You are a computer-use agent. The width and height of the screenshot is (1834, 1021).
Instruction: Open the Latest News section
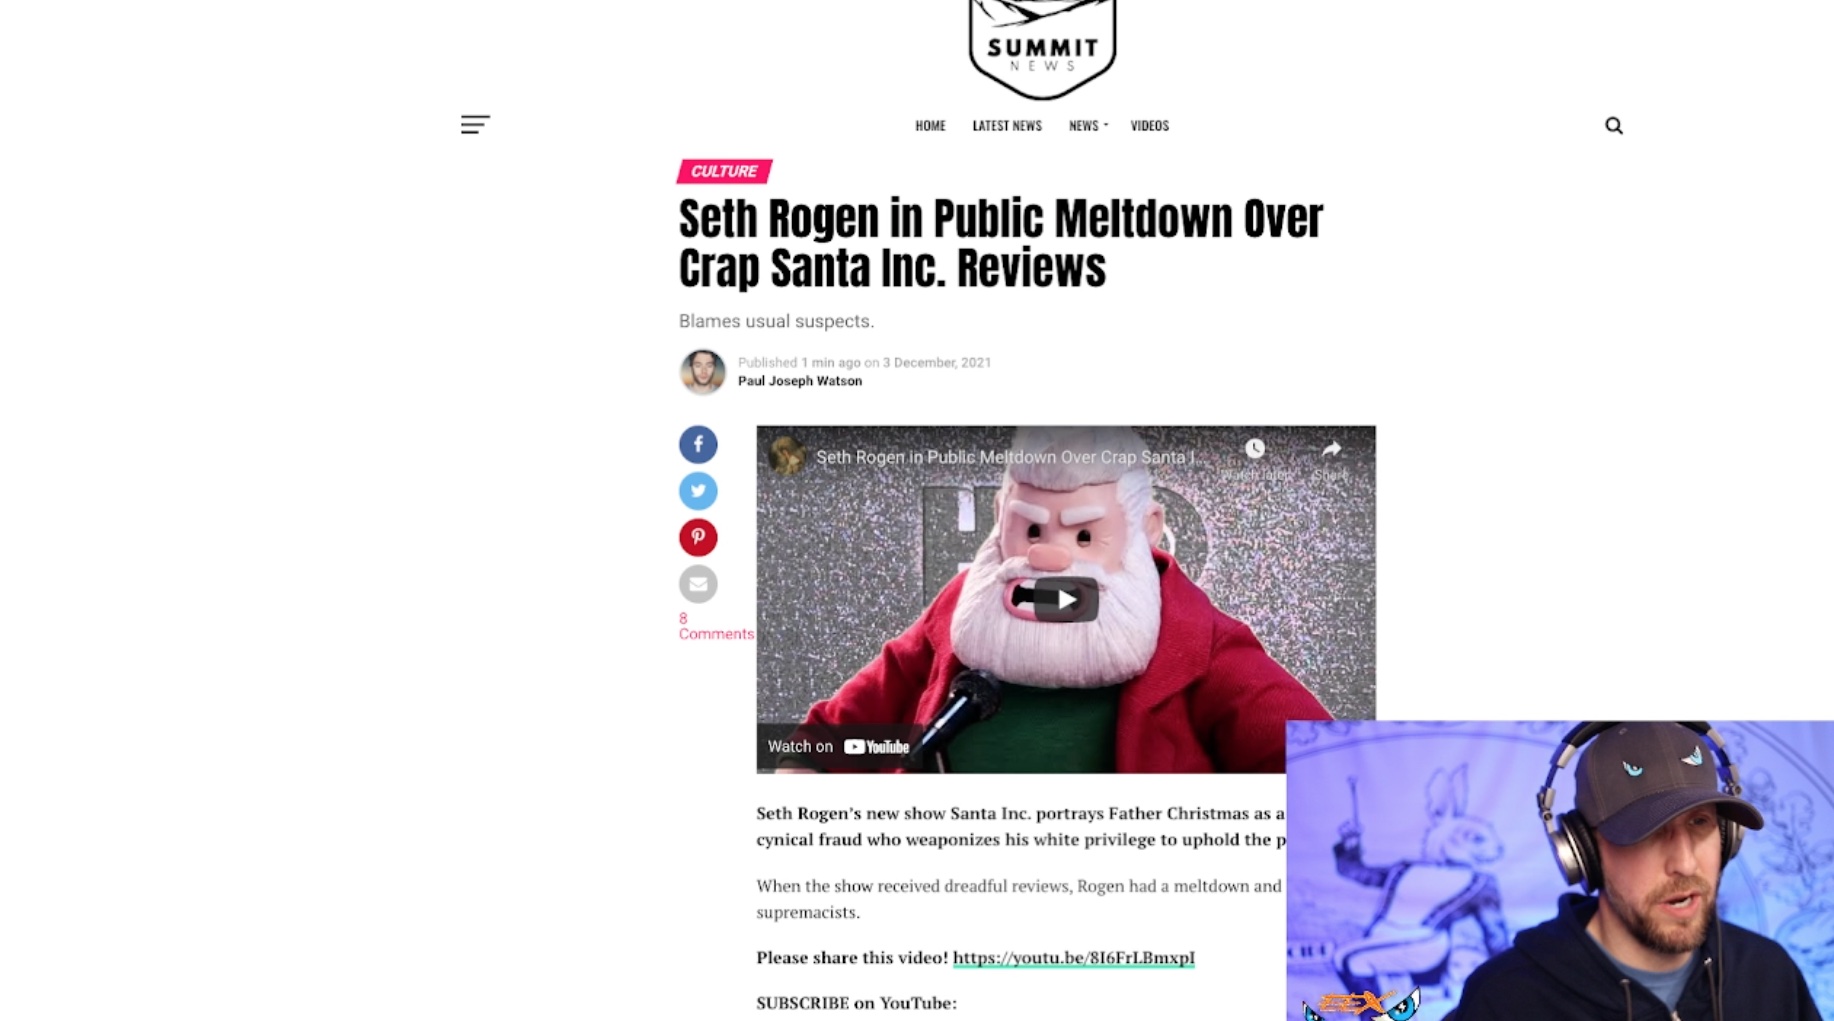tap(1007, 125)
